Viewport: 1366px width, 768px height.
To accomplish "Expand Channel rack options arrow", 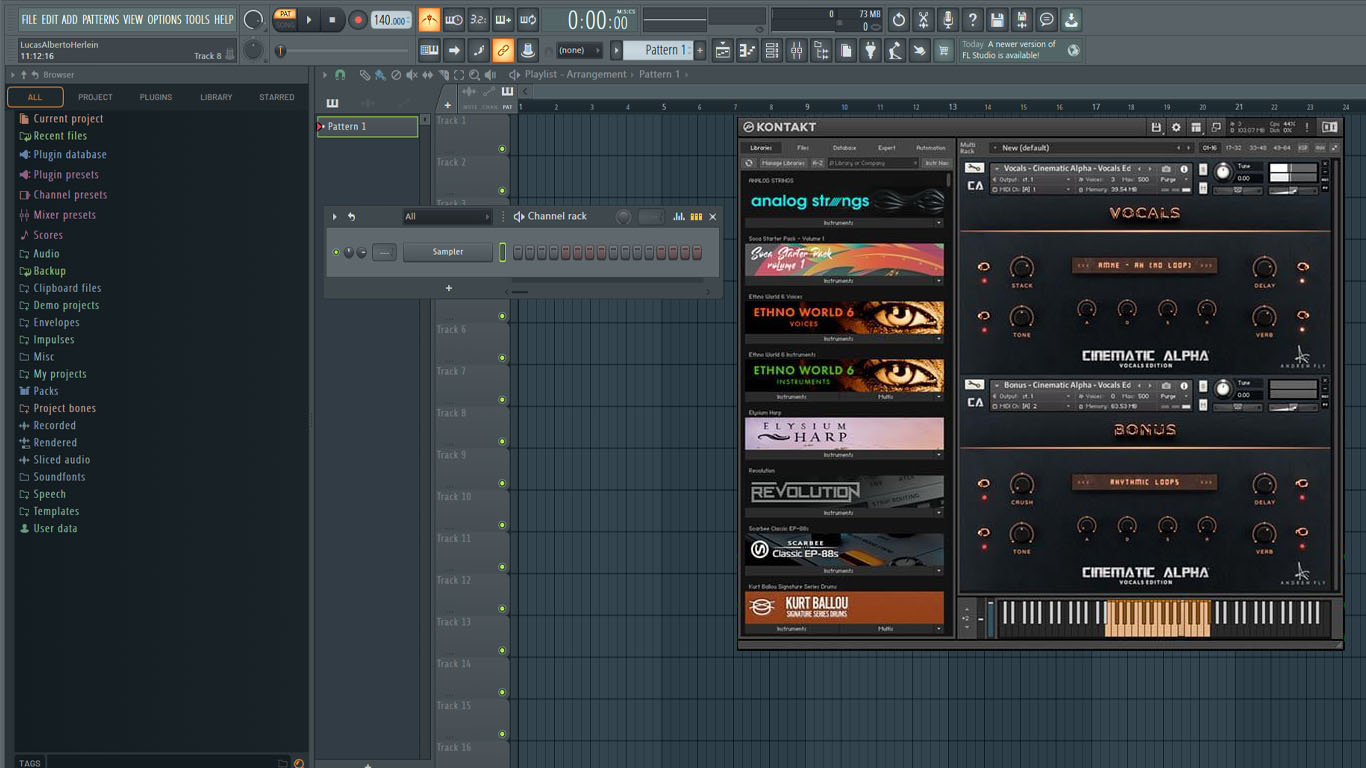I will pyautogui.click(x=334, y=217).
